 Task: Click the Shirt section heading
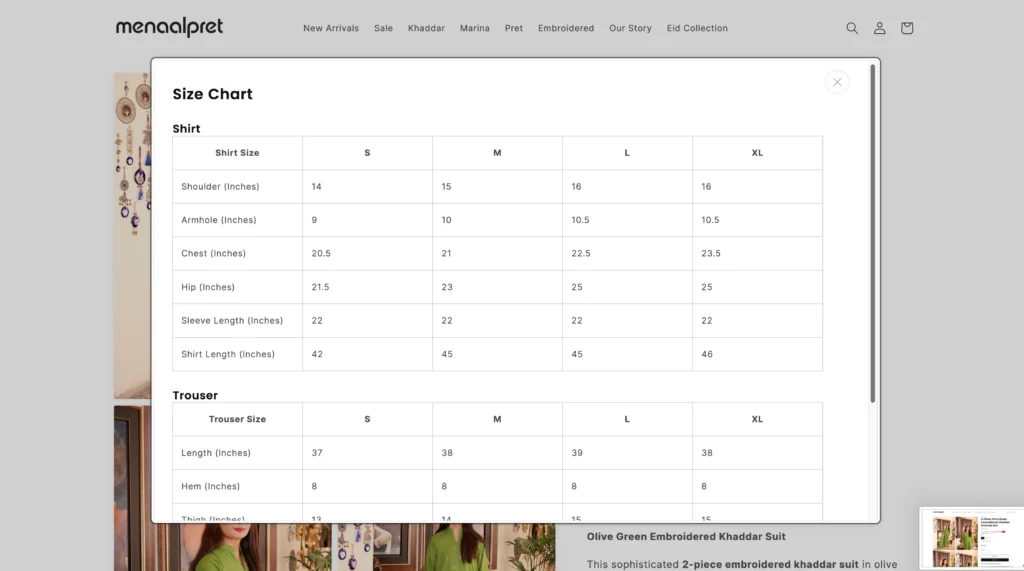click(186, 129)
